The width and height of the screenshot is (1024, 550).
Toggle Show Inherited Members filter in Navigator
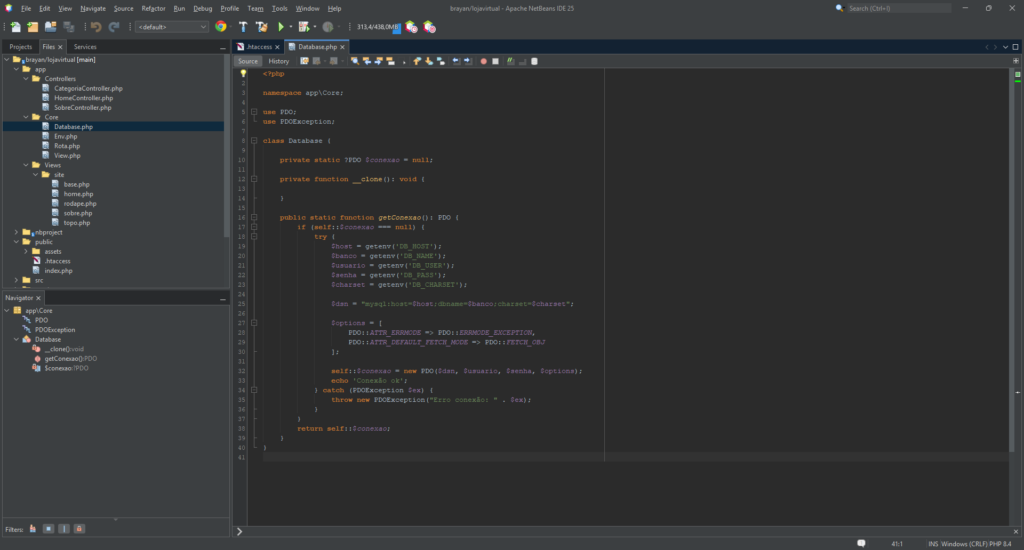(x=33, y=529)
